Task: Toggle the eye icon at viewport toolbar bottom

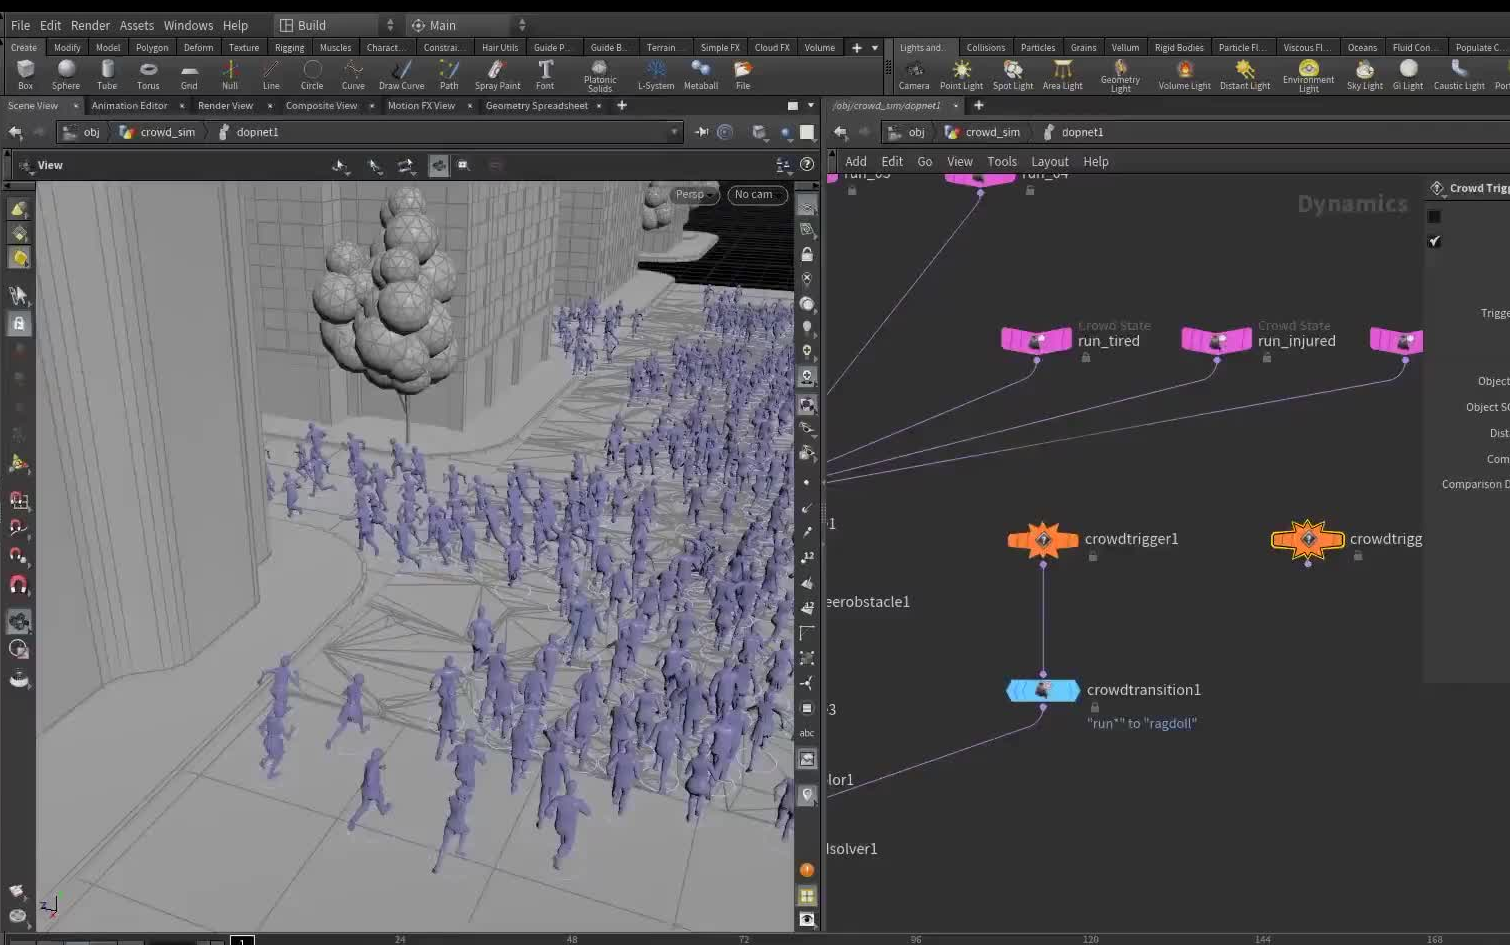Action: pyautogui.click(x=807, y=919)
